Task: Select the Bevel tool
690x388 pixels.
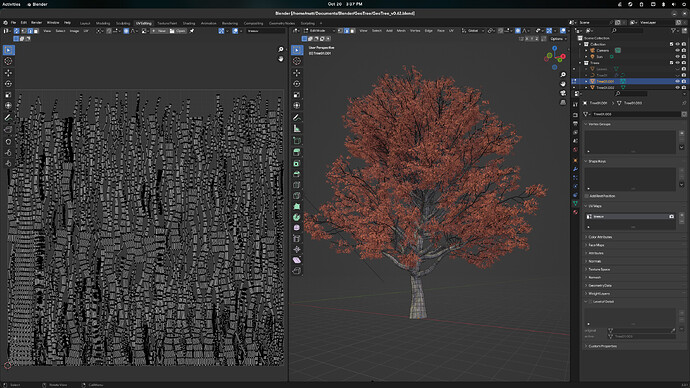Action: (297, 174)
